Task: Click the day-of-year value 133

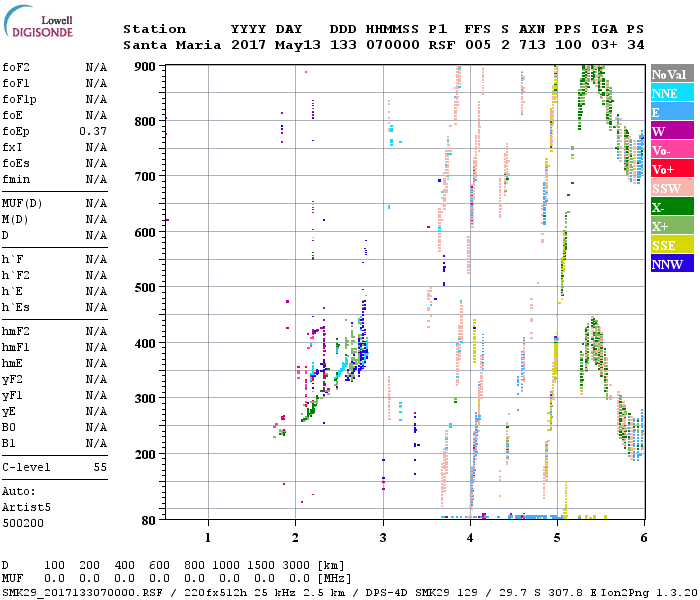Action: [343, 46]
